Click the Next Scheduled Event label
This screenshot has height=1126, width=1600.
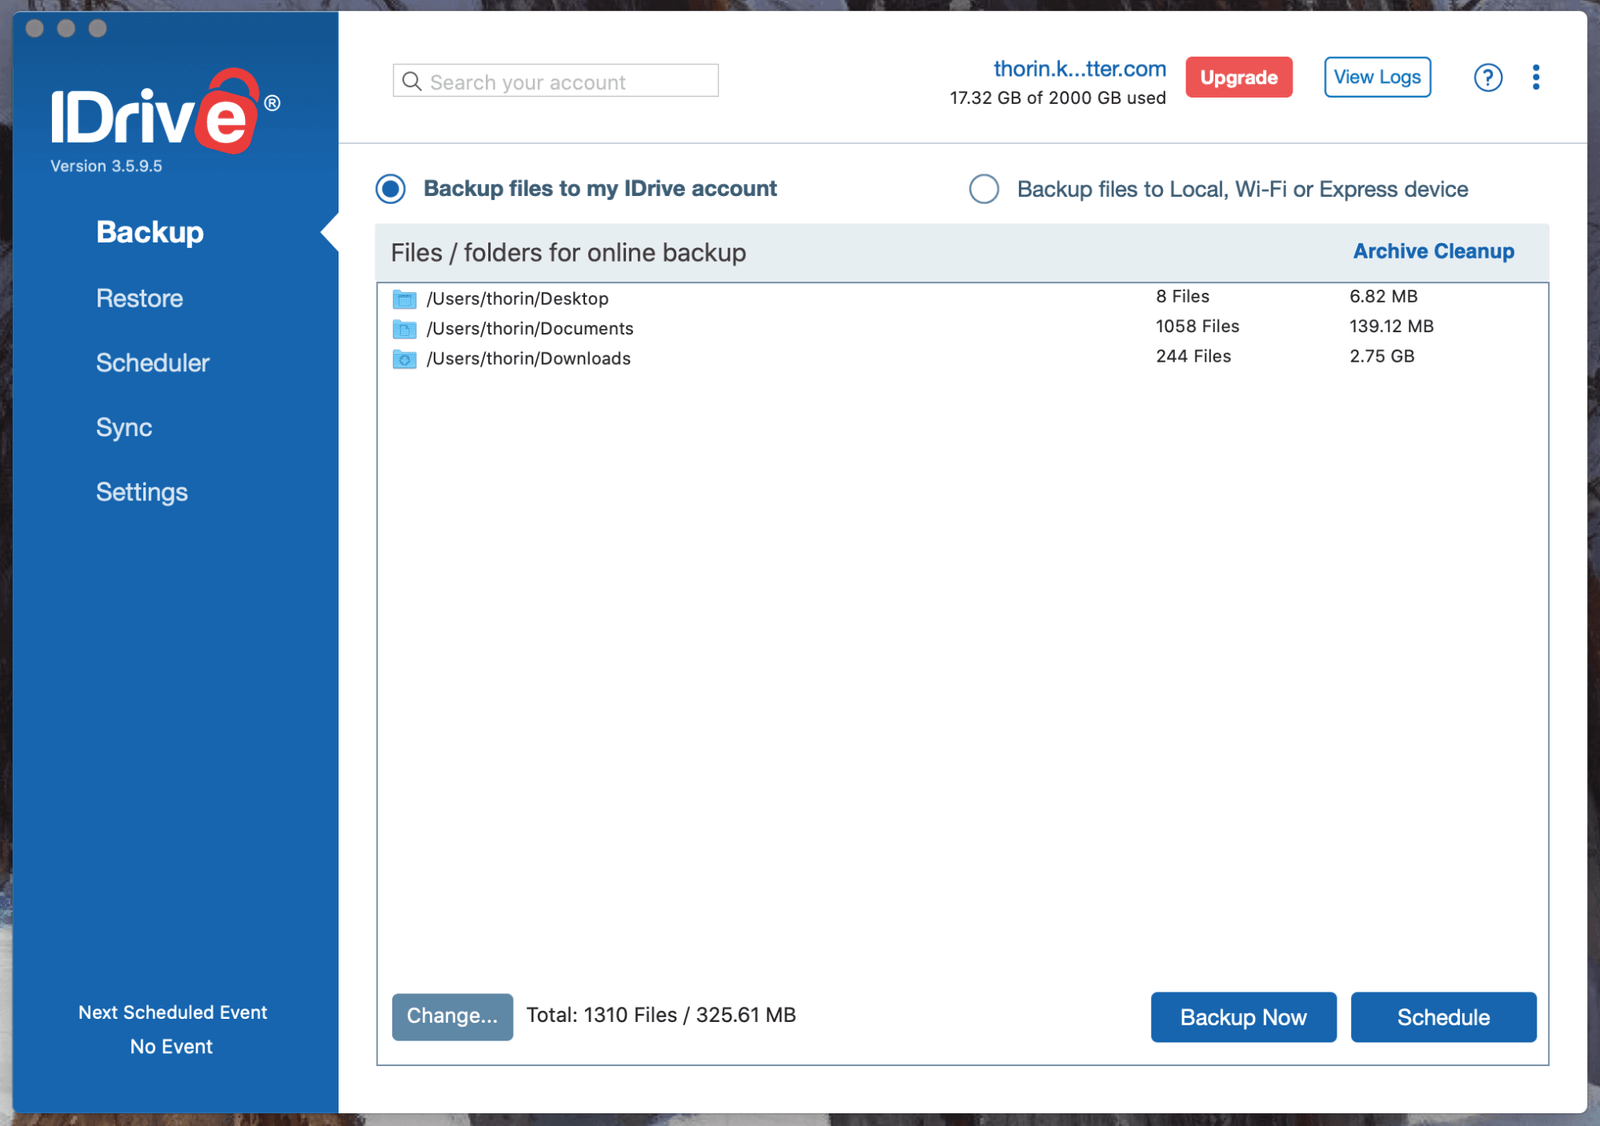(172, 1012)
